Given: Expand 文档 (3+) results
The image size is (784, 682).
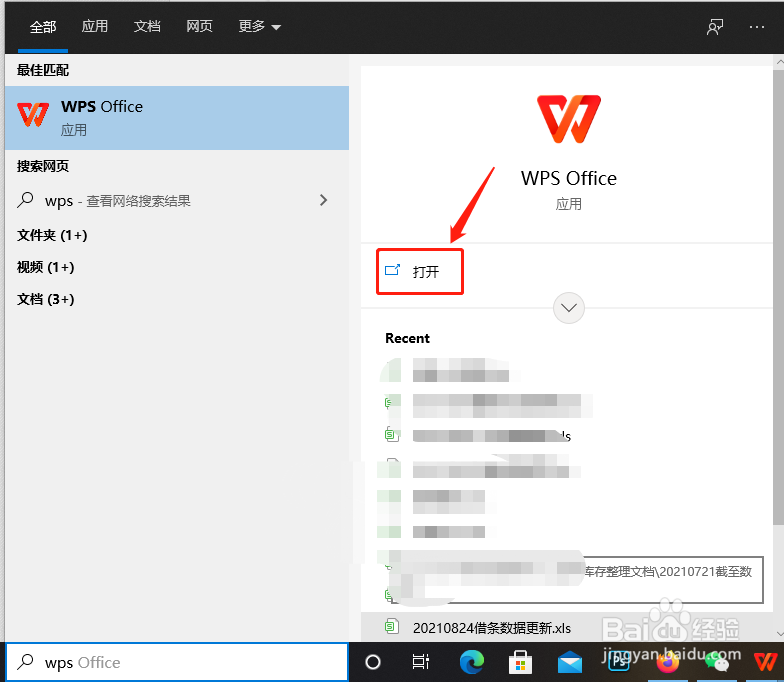Looking at the screenshot, I should click(x=46, y=299).
